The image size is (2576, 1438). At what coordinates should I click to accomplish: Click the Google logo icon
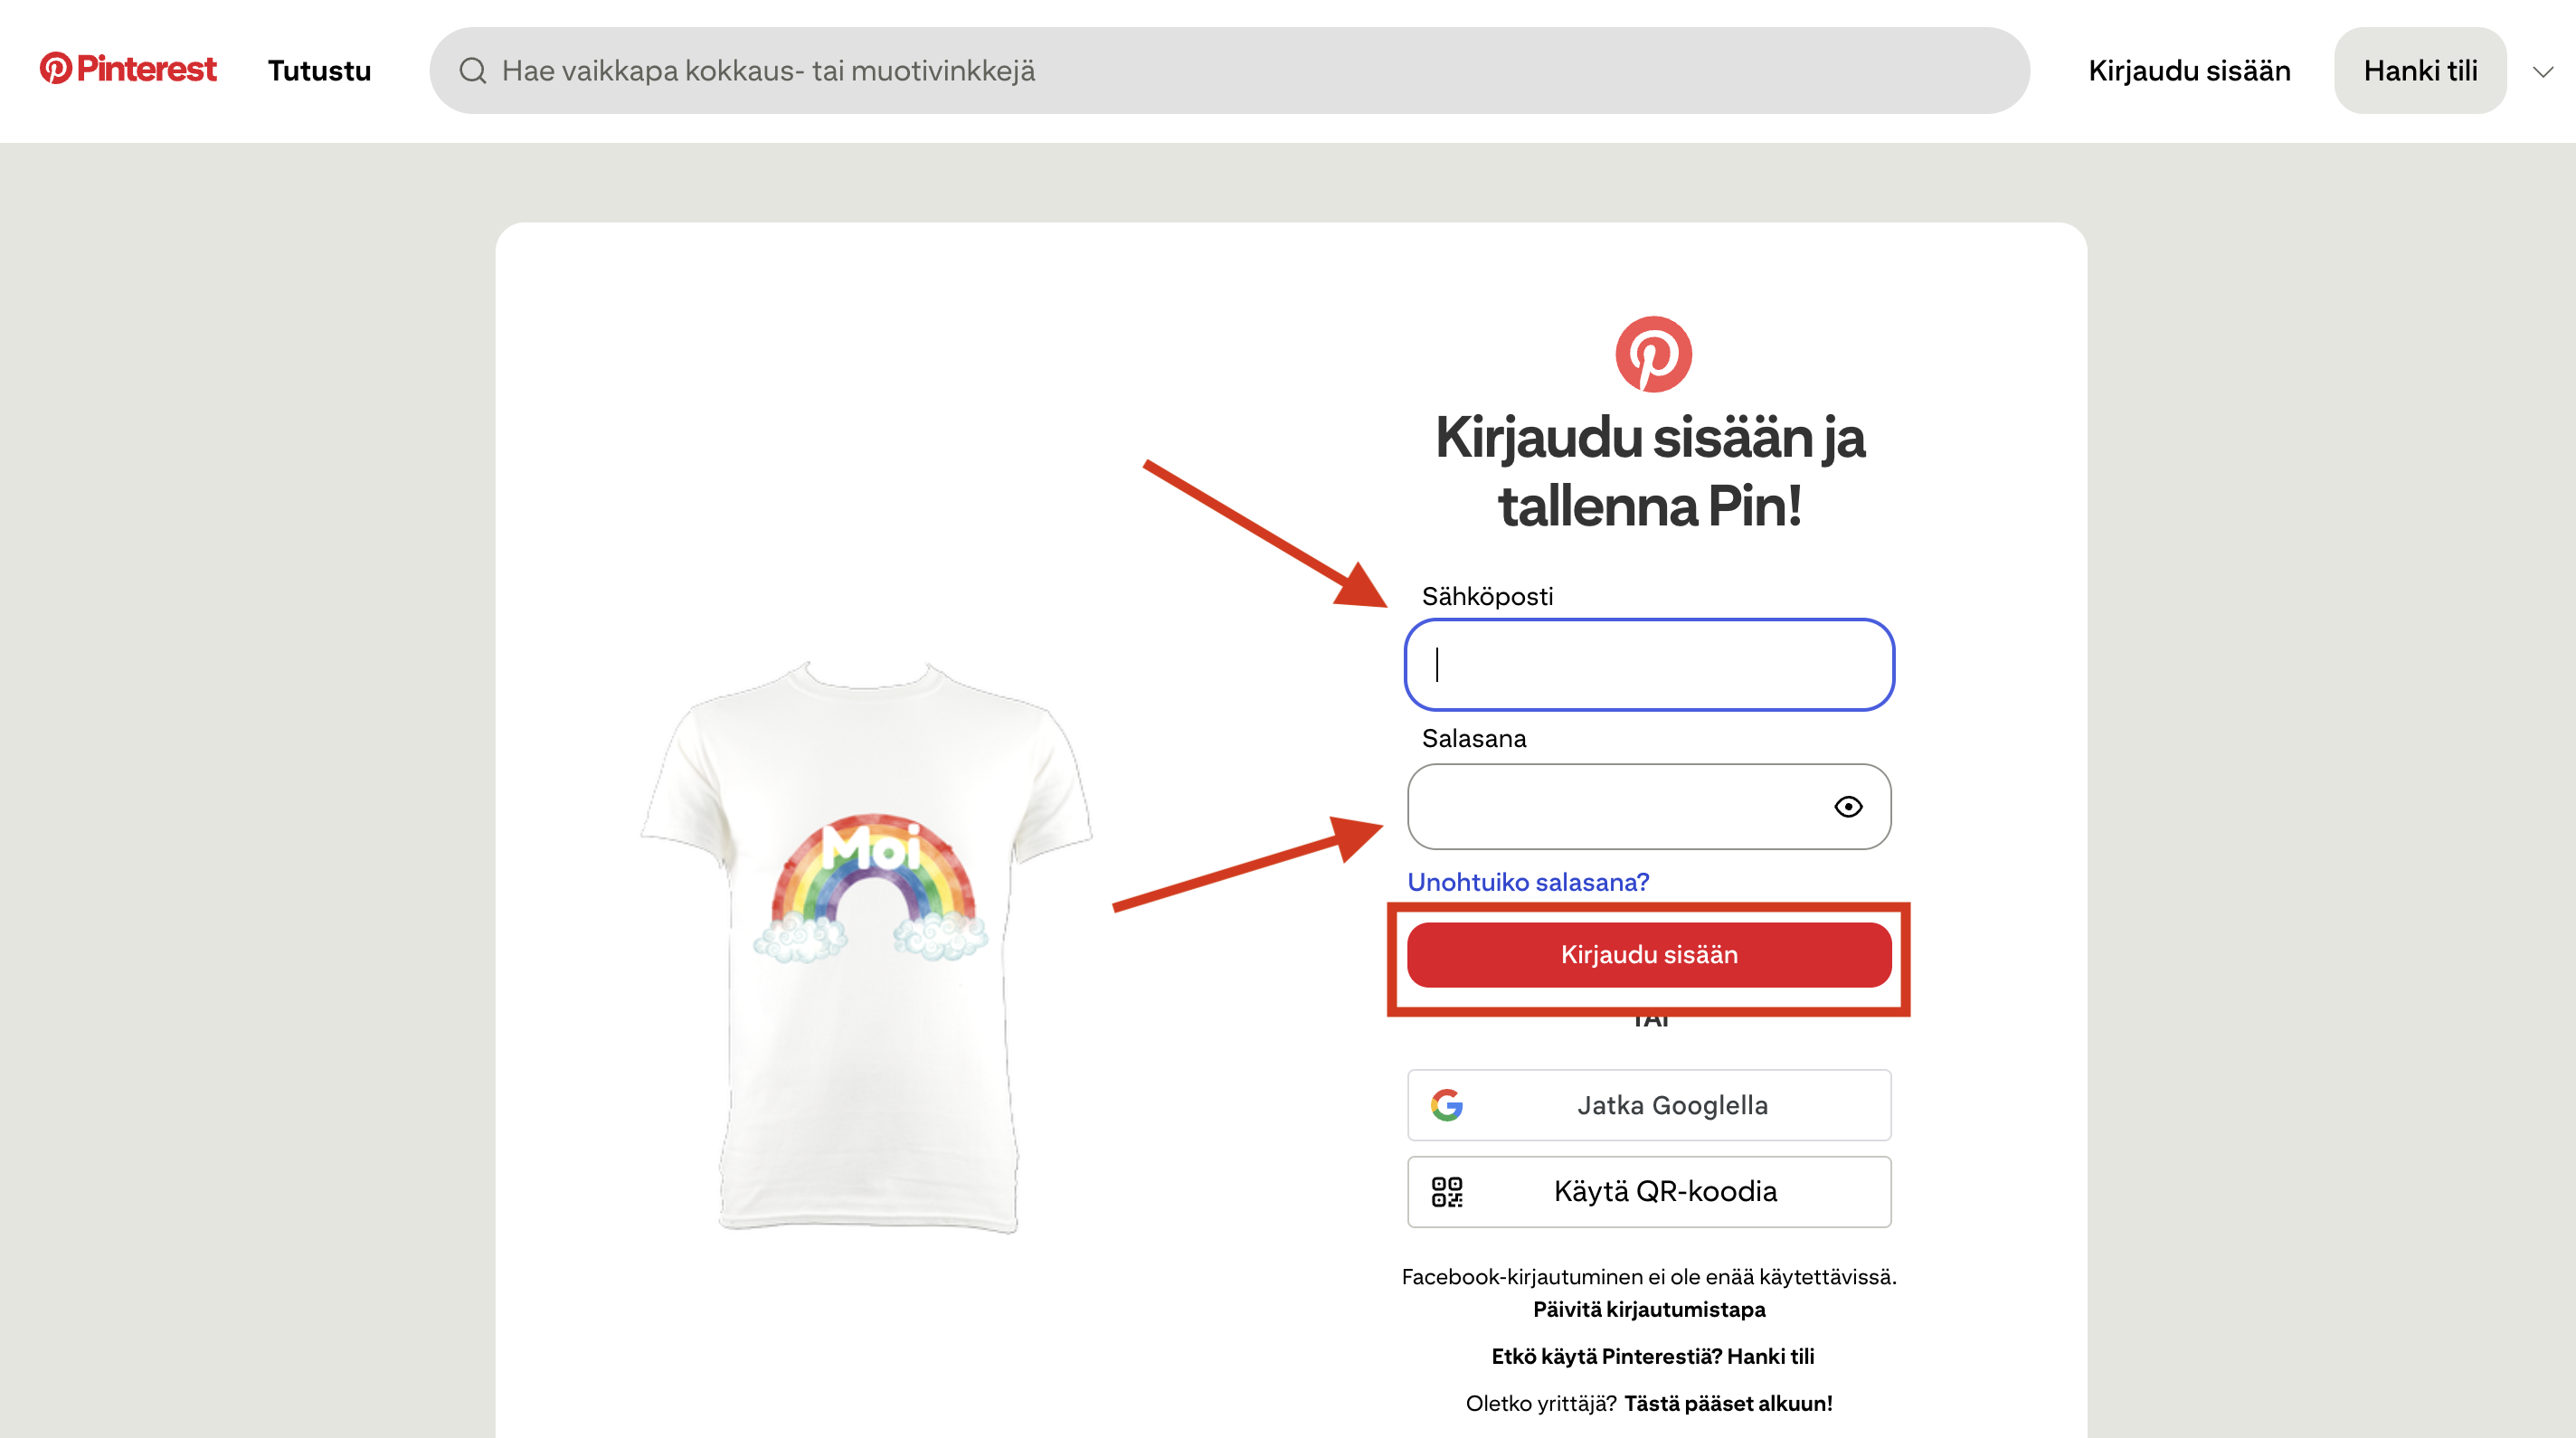[1446, 1105]
